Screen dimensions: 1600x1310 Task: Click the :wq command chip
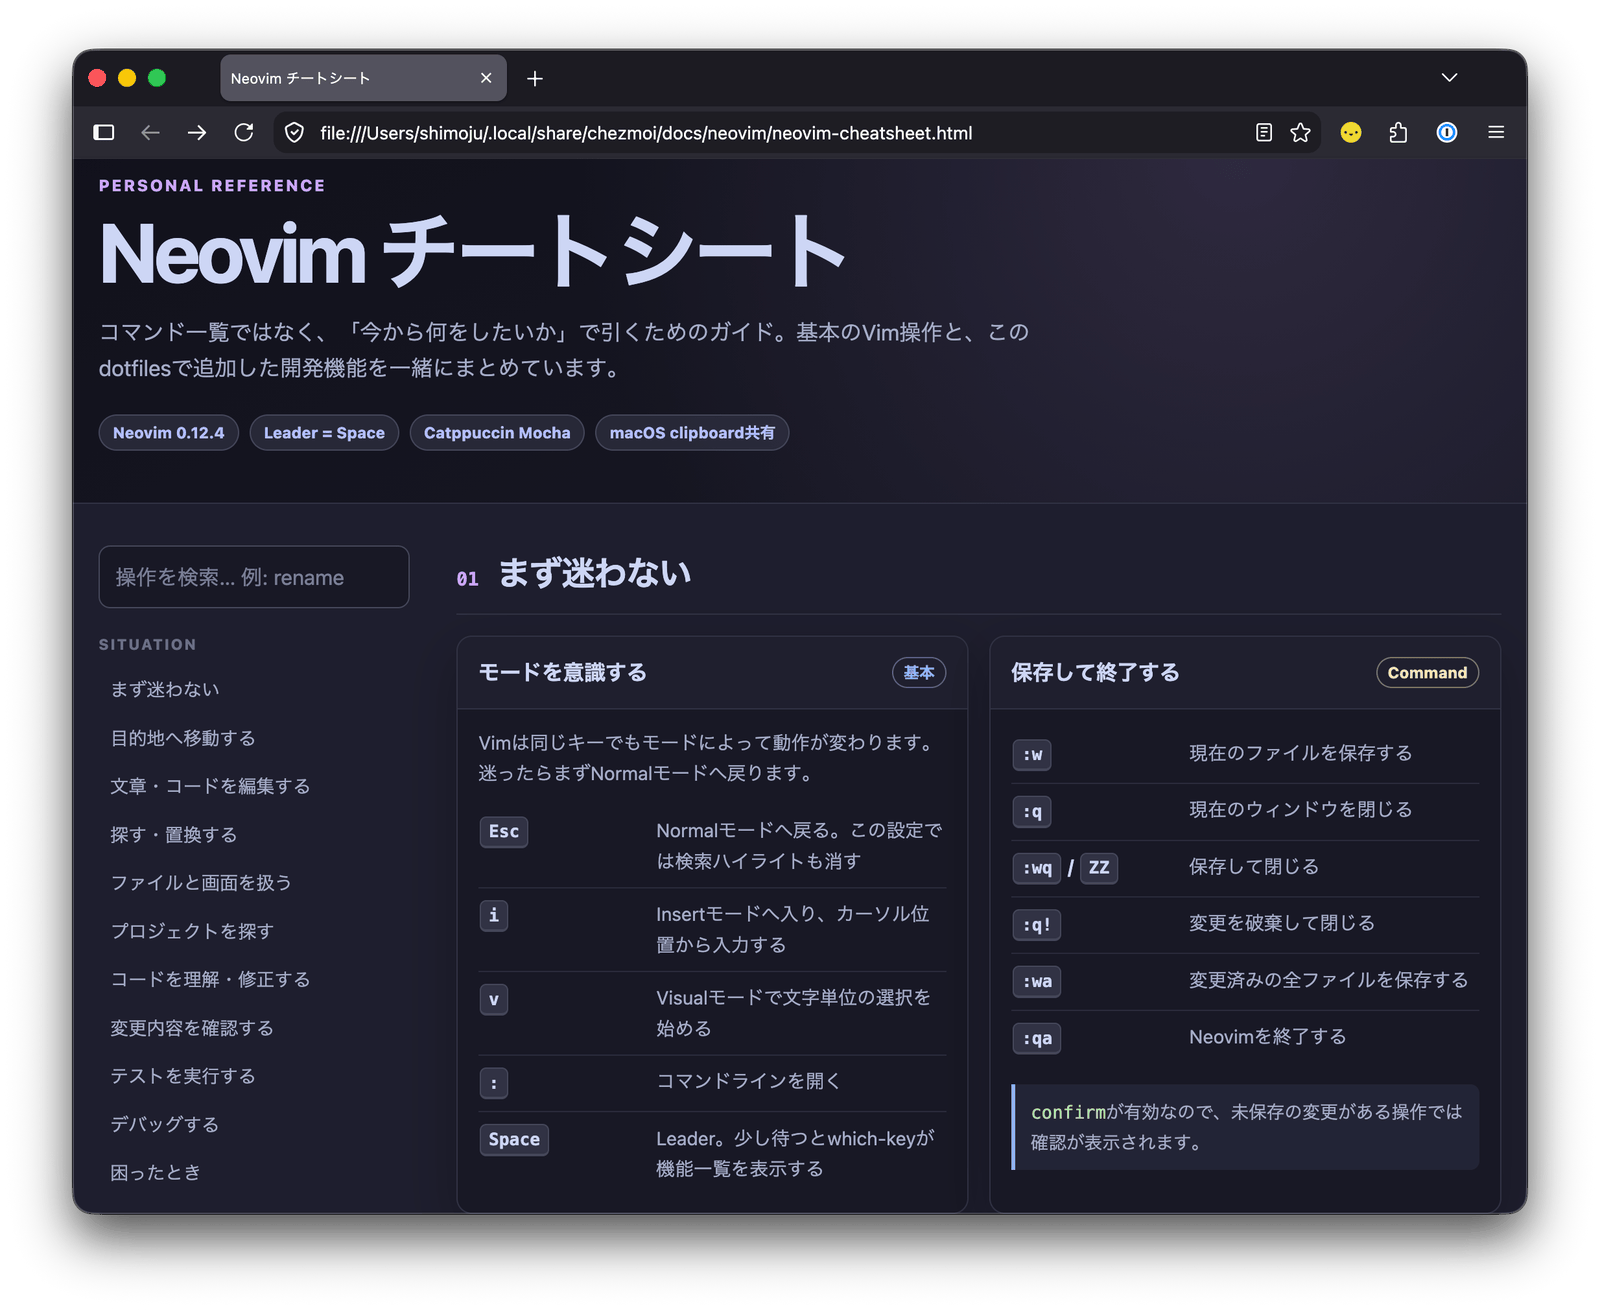click(x=1037, y=868)
